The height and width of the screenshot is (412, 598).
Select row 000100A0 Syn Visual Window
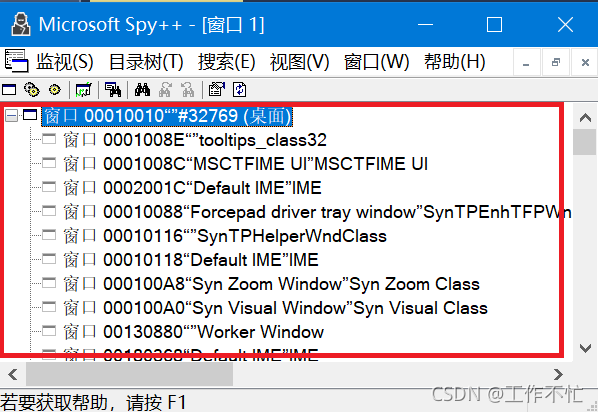pos(275,308)
